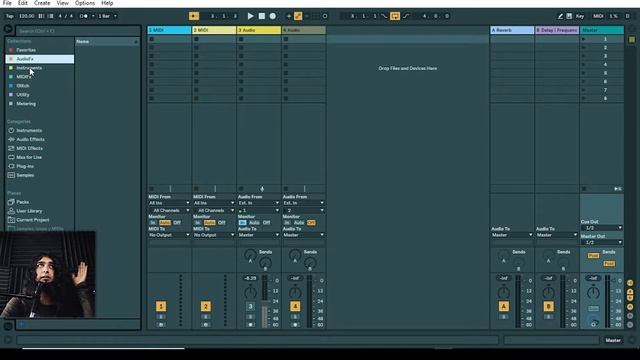
Task: Open All Channels dropdown on track 2
Action: [x=214, y=211]
